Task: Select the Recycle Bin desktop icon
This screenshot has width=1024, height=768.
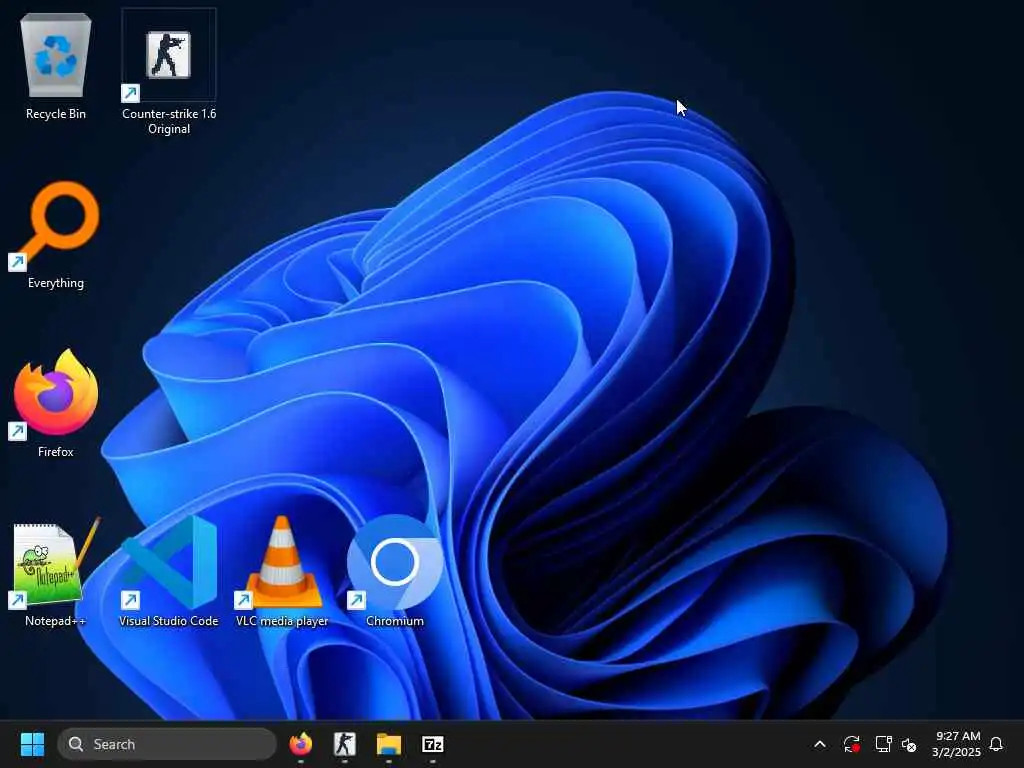Action: click(56, 56)
